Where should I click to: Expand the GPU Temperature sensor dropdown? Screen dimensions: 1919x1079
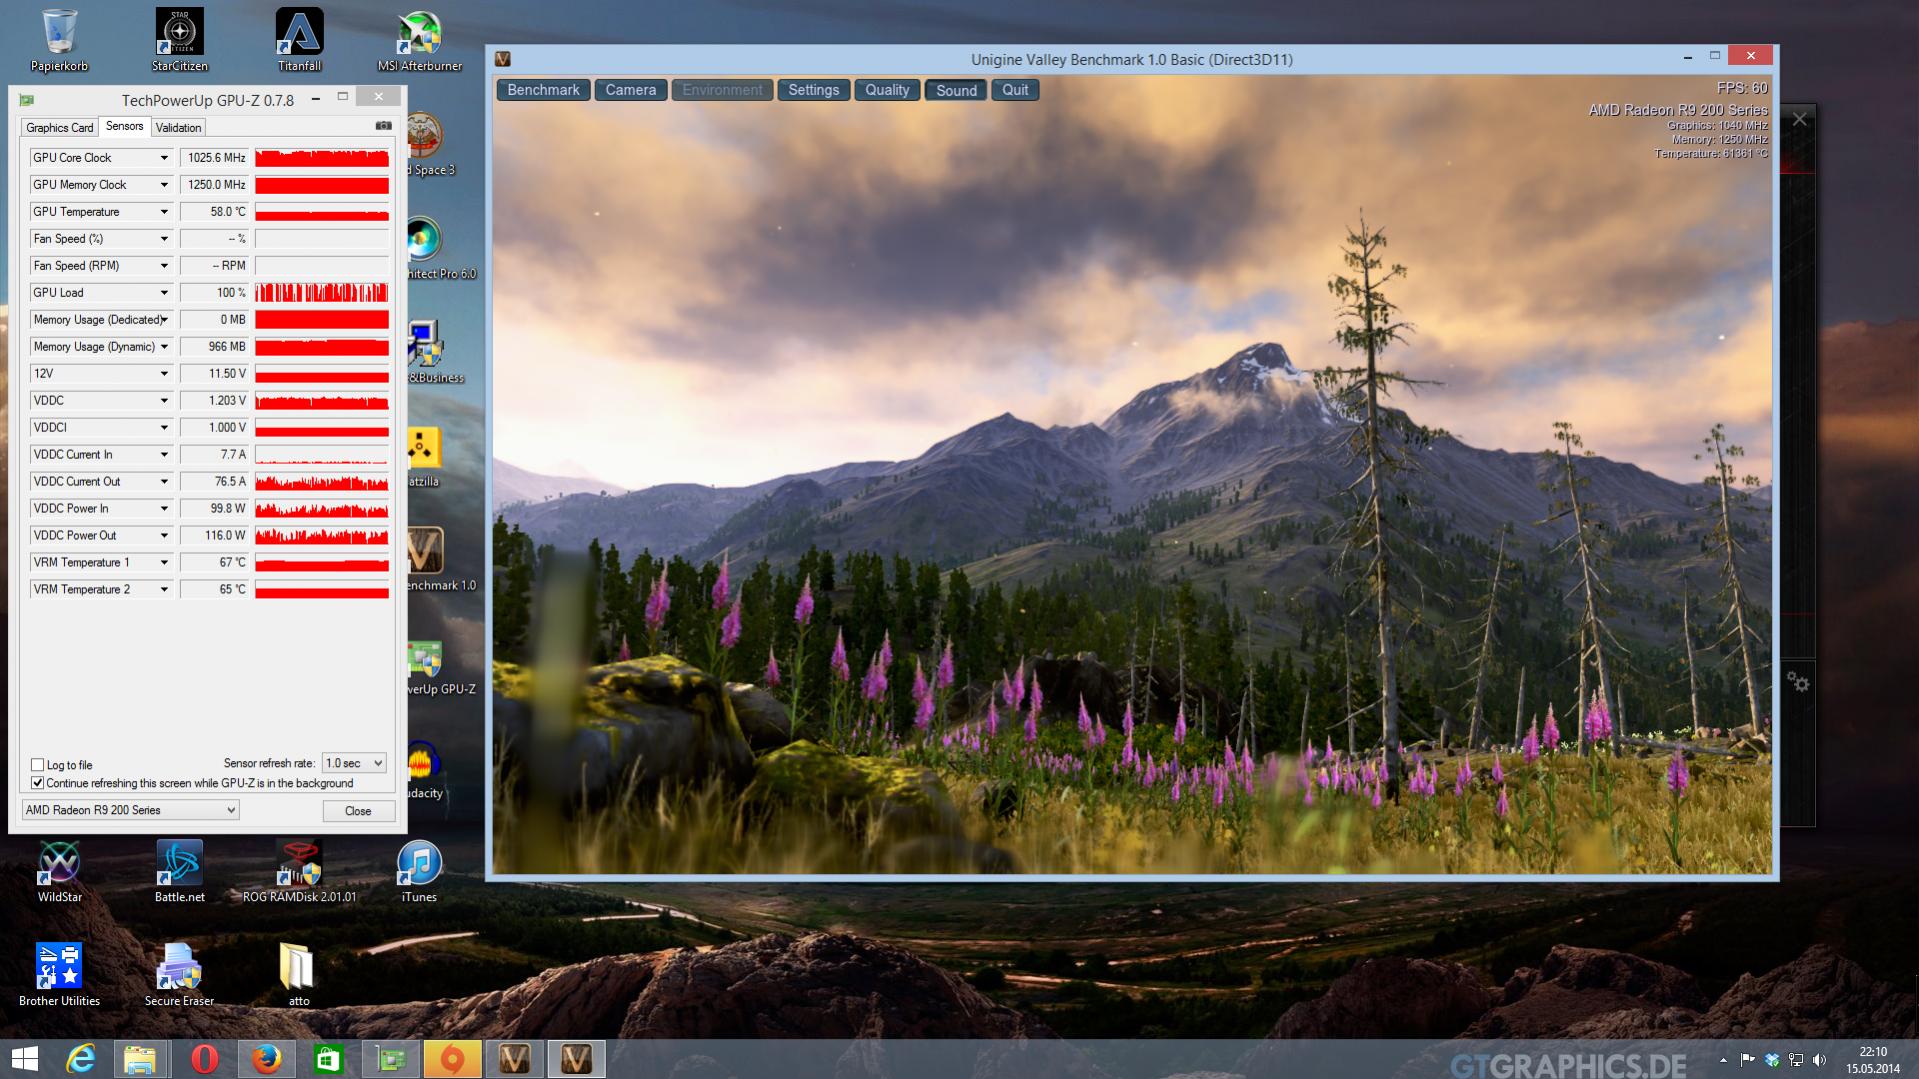[x=164, y=212]
